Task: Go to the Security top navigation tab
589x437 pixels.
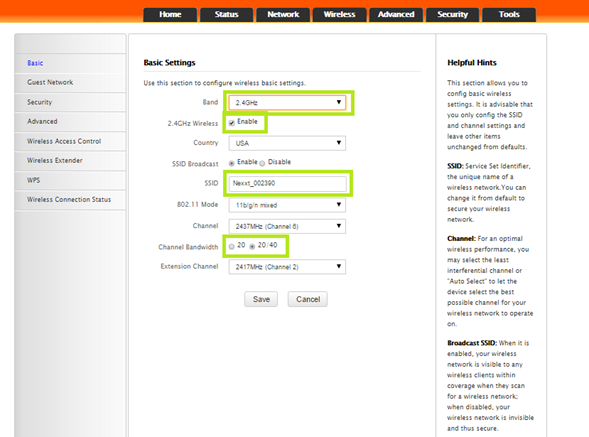Action: pyautogui.click(x=452, y=15)
